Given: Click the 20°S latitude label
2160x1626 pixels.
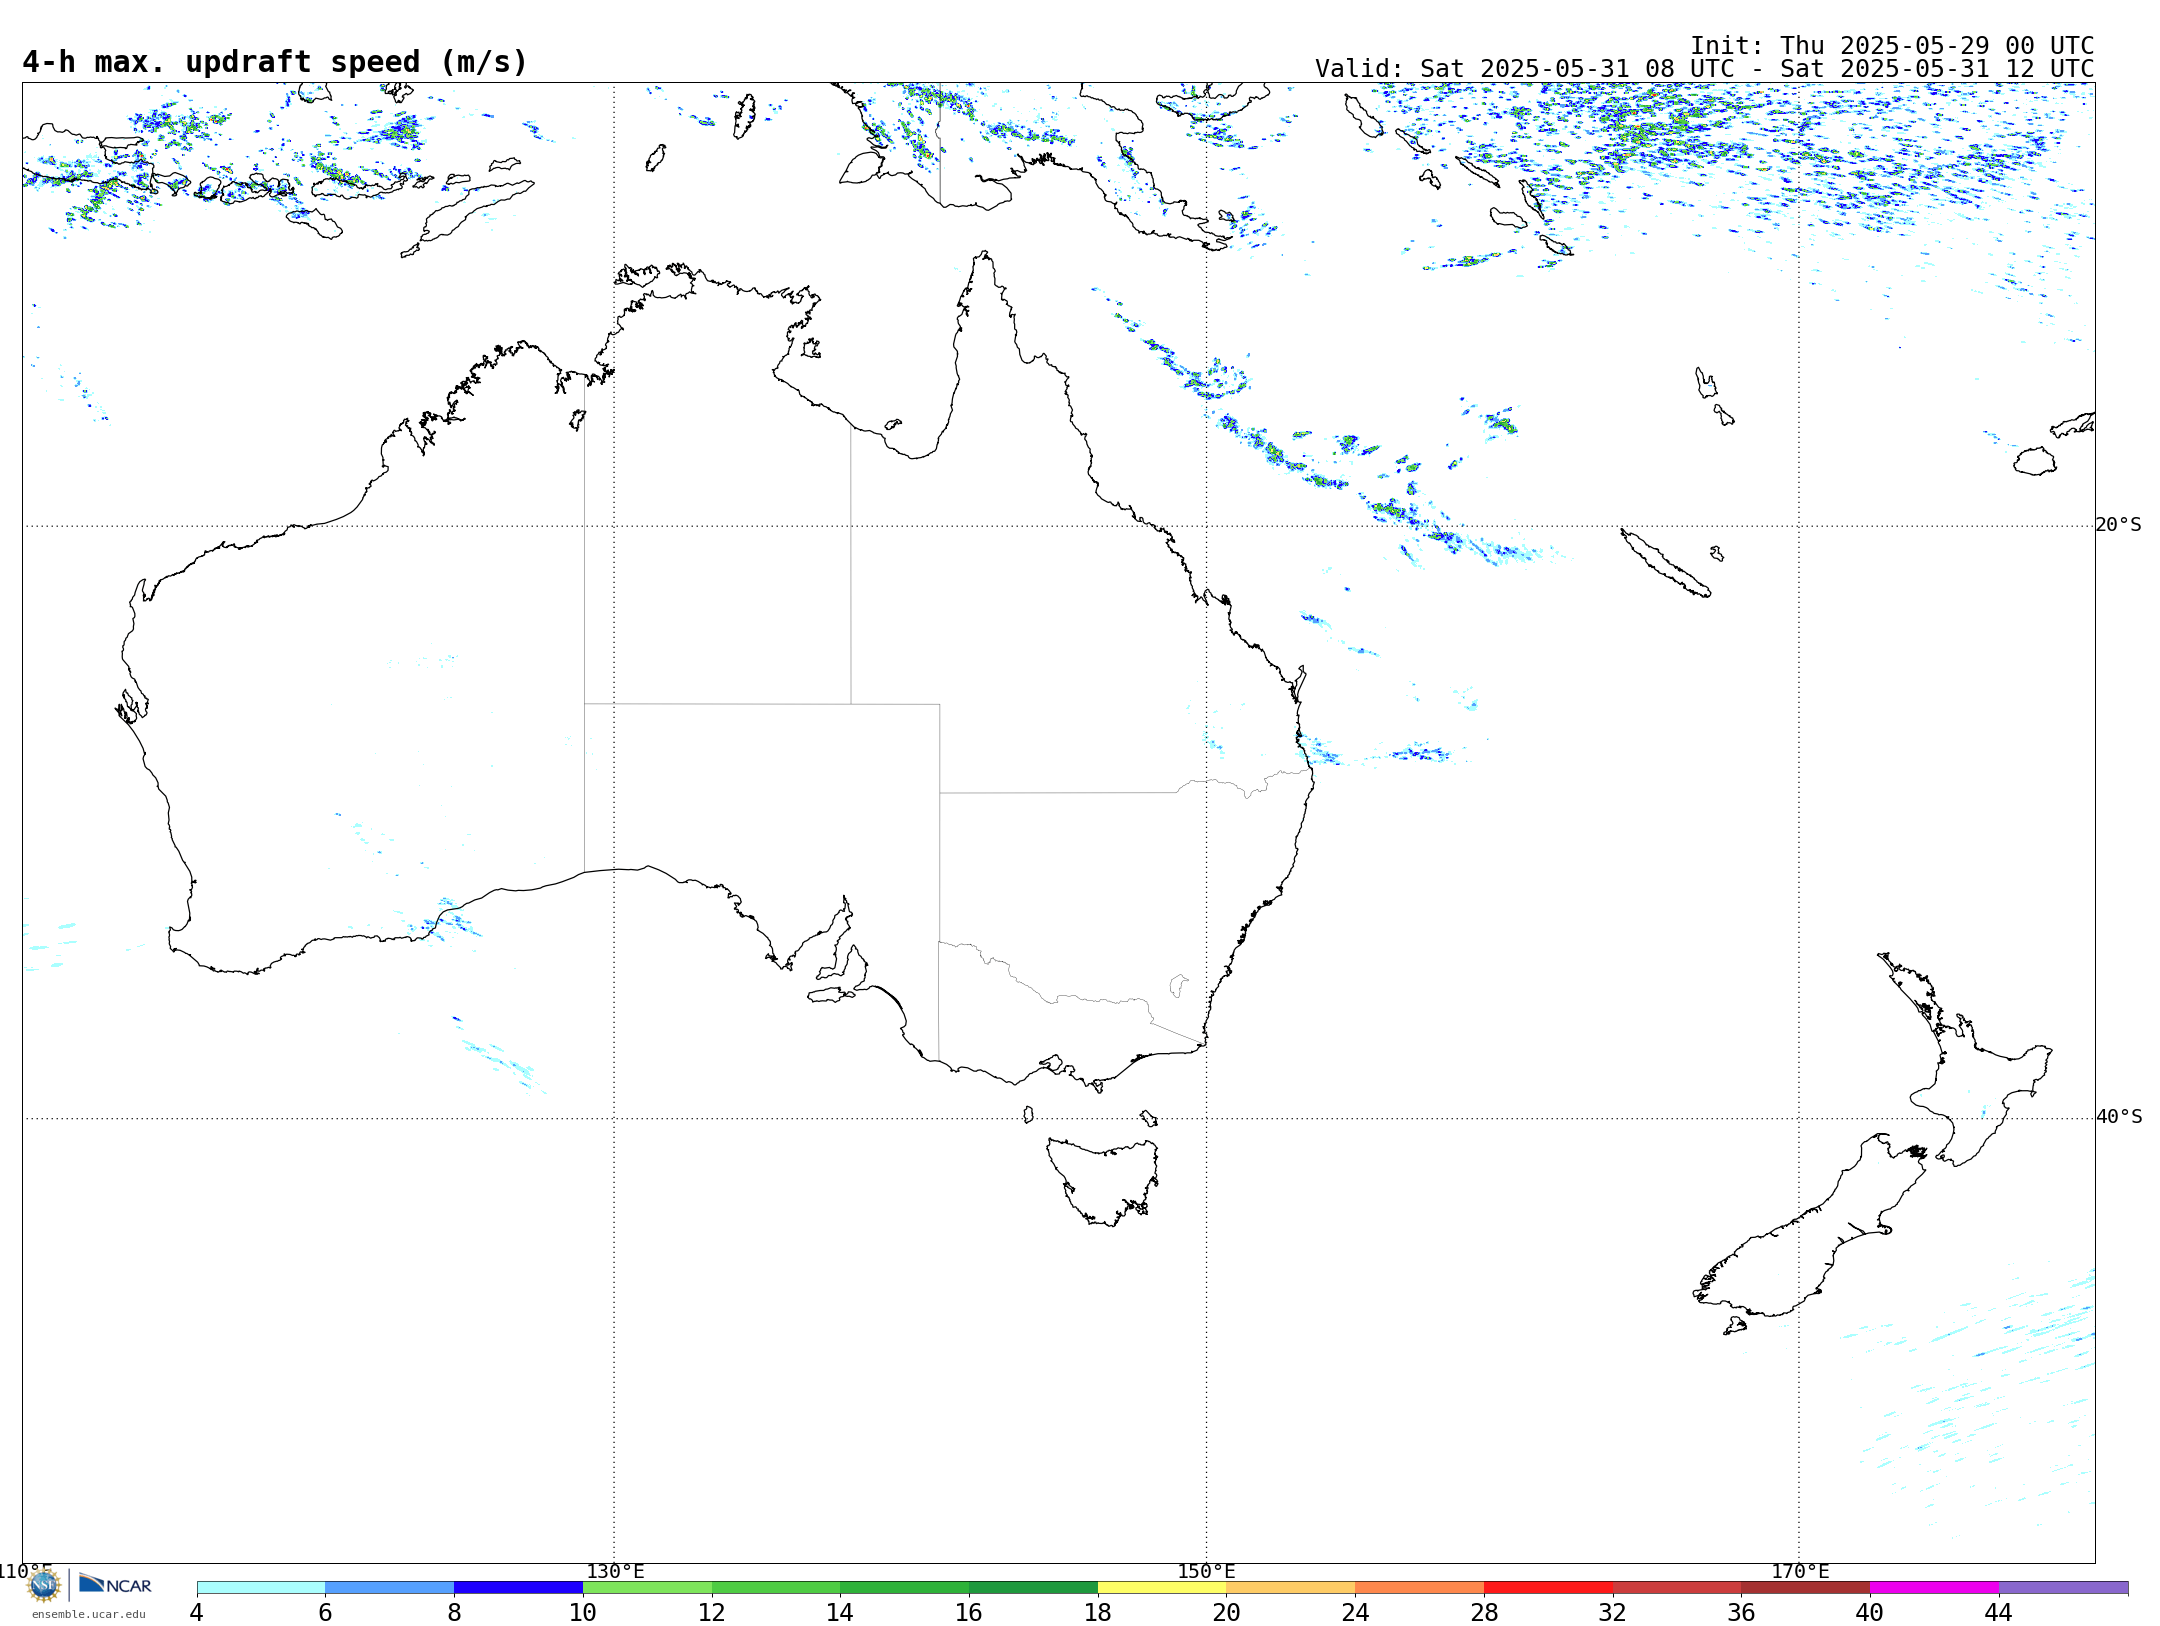Looking at the screenshot, I should tap(2119, 525).
